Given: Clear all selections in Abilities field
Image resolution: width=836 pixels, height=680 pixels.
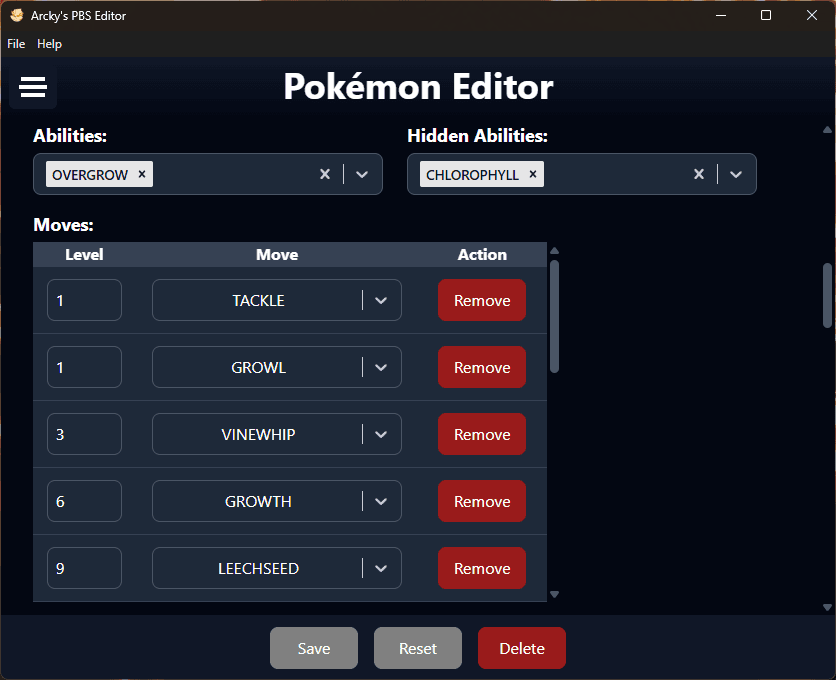Looking at the screenshot, I should coord(325,174).
